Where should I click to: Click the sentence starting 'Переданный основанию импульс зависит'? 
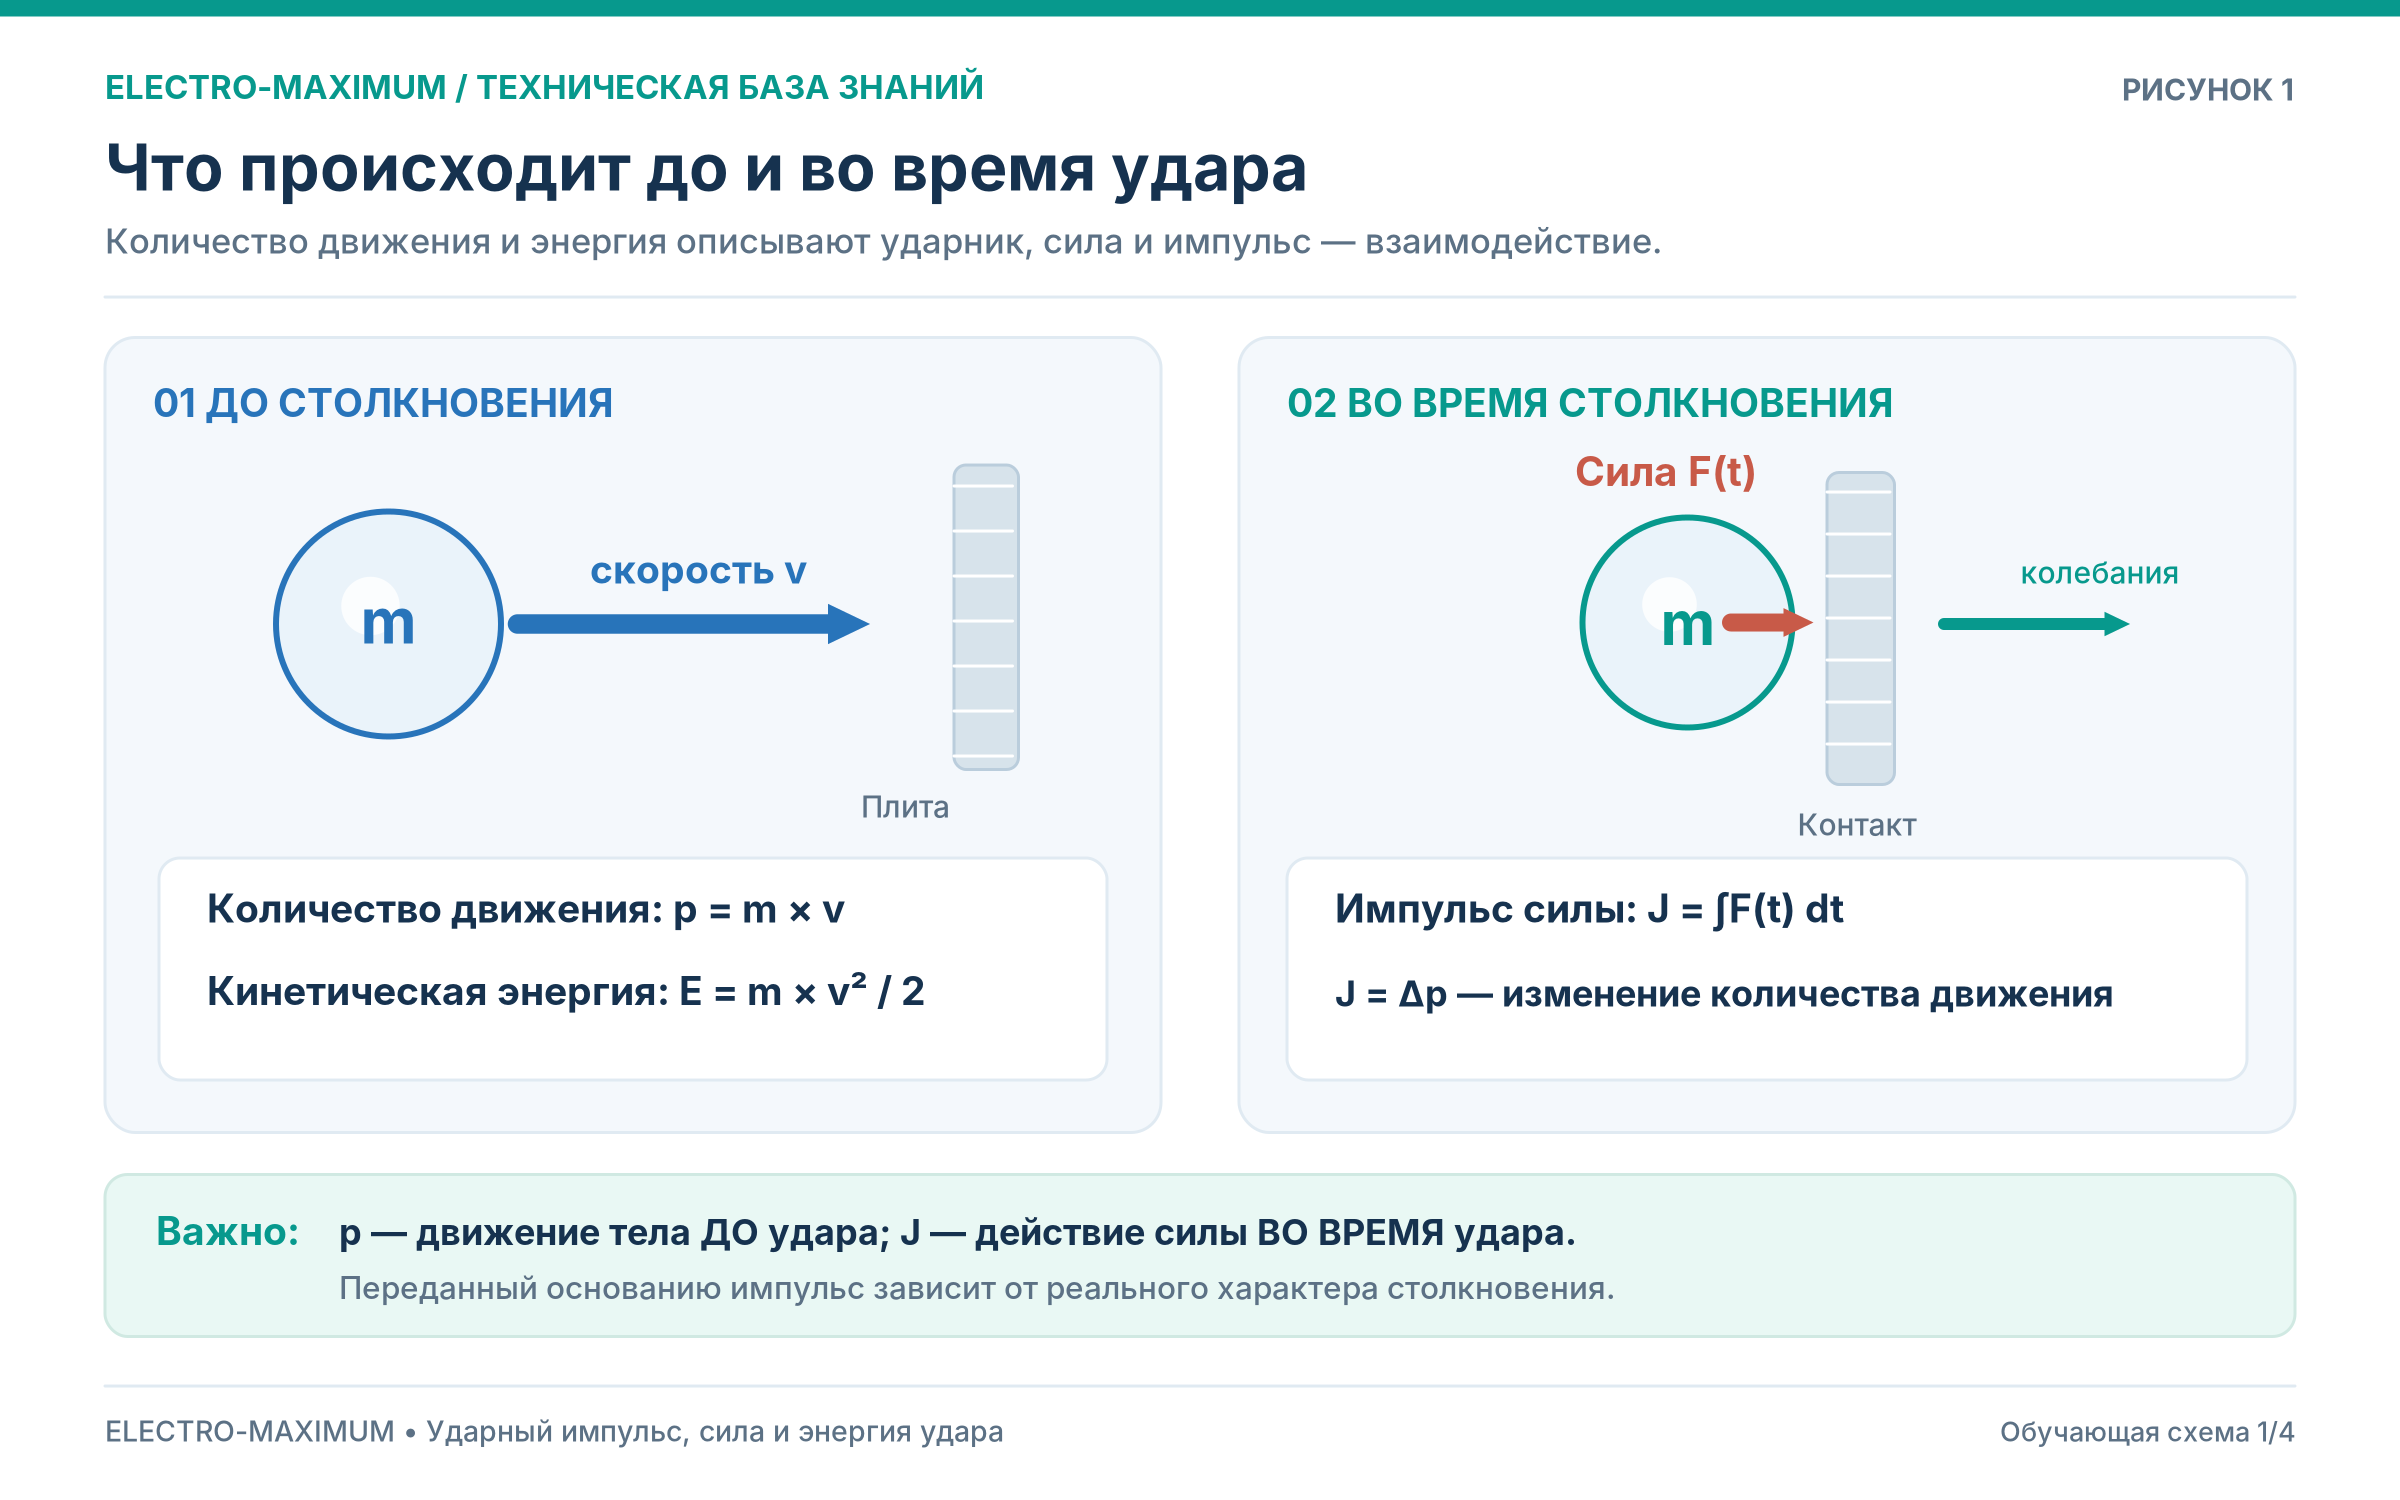pos(977,1289)
